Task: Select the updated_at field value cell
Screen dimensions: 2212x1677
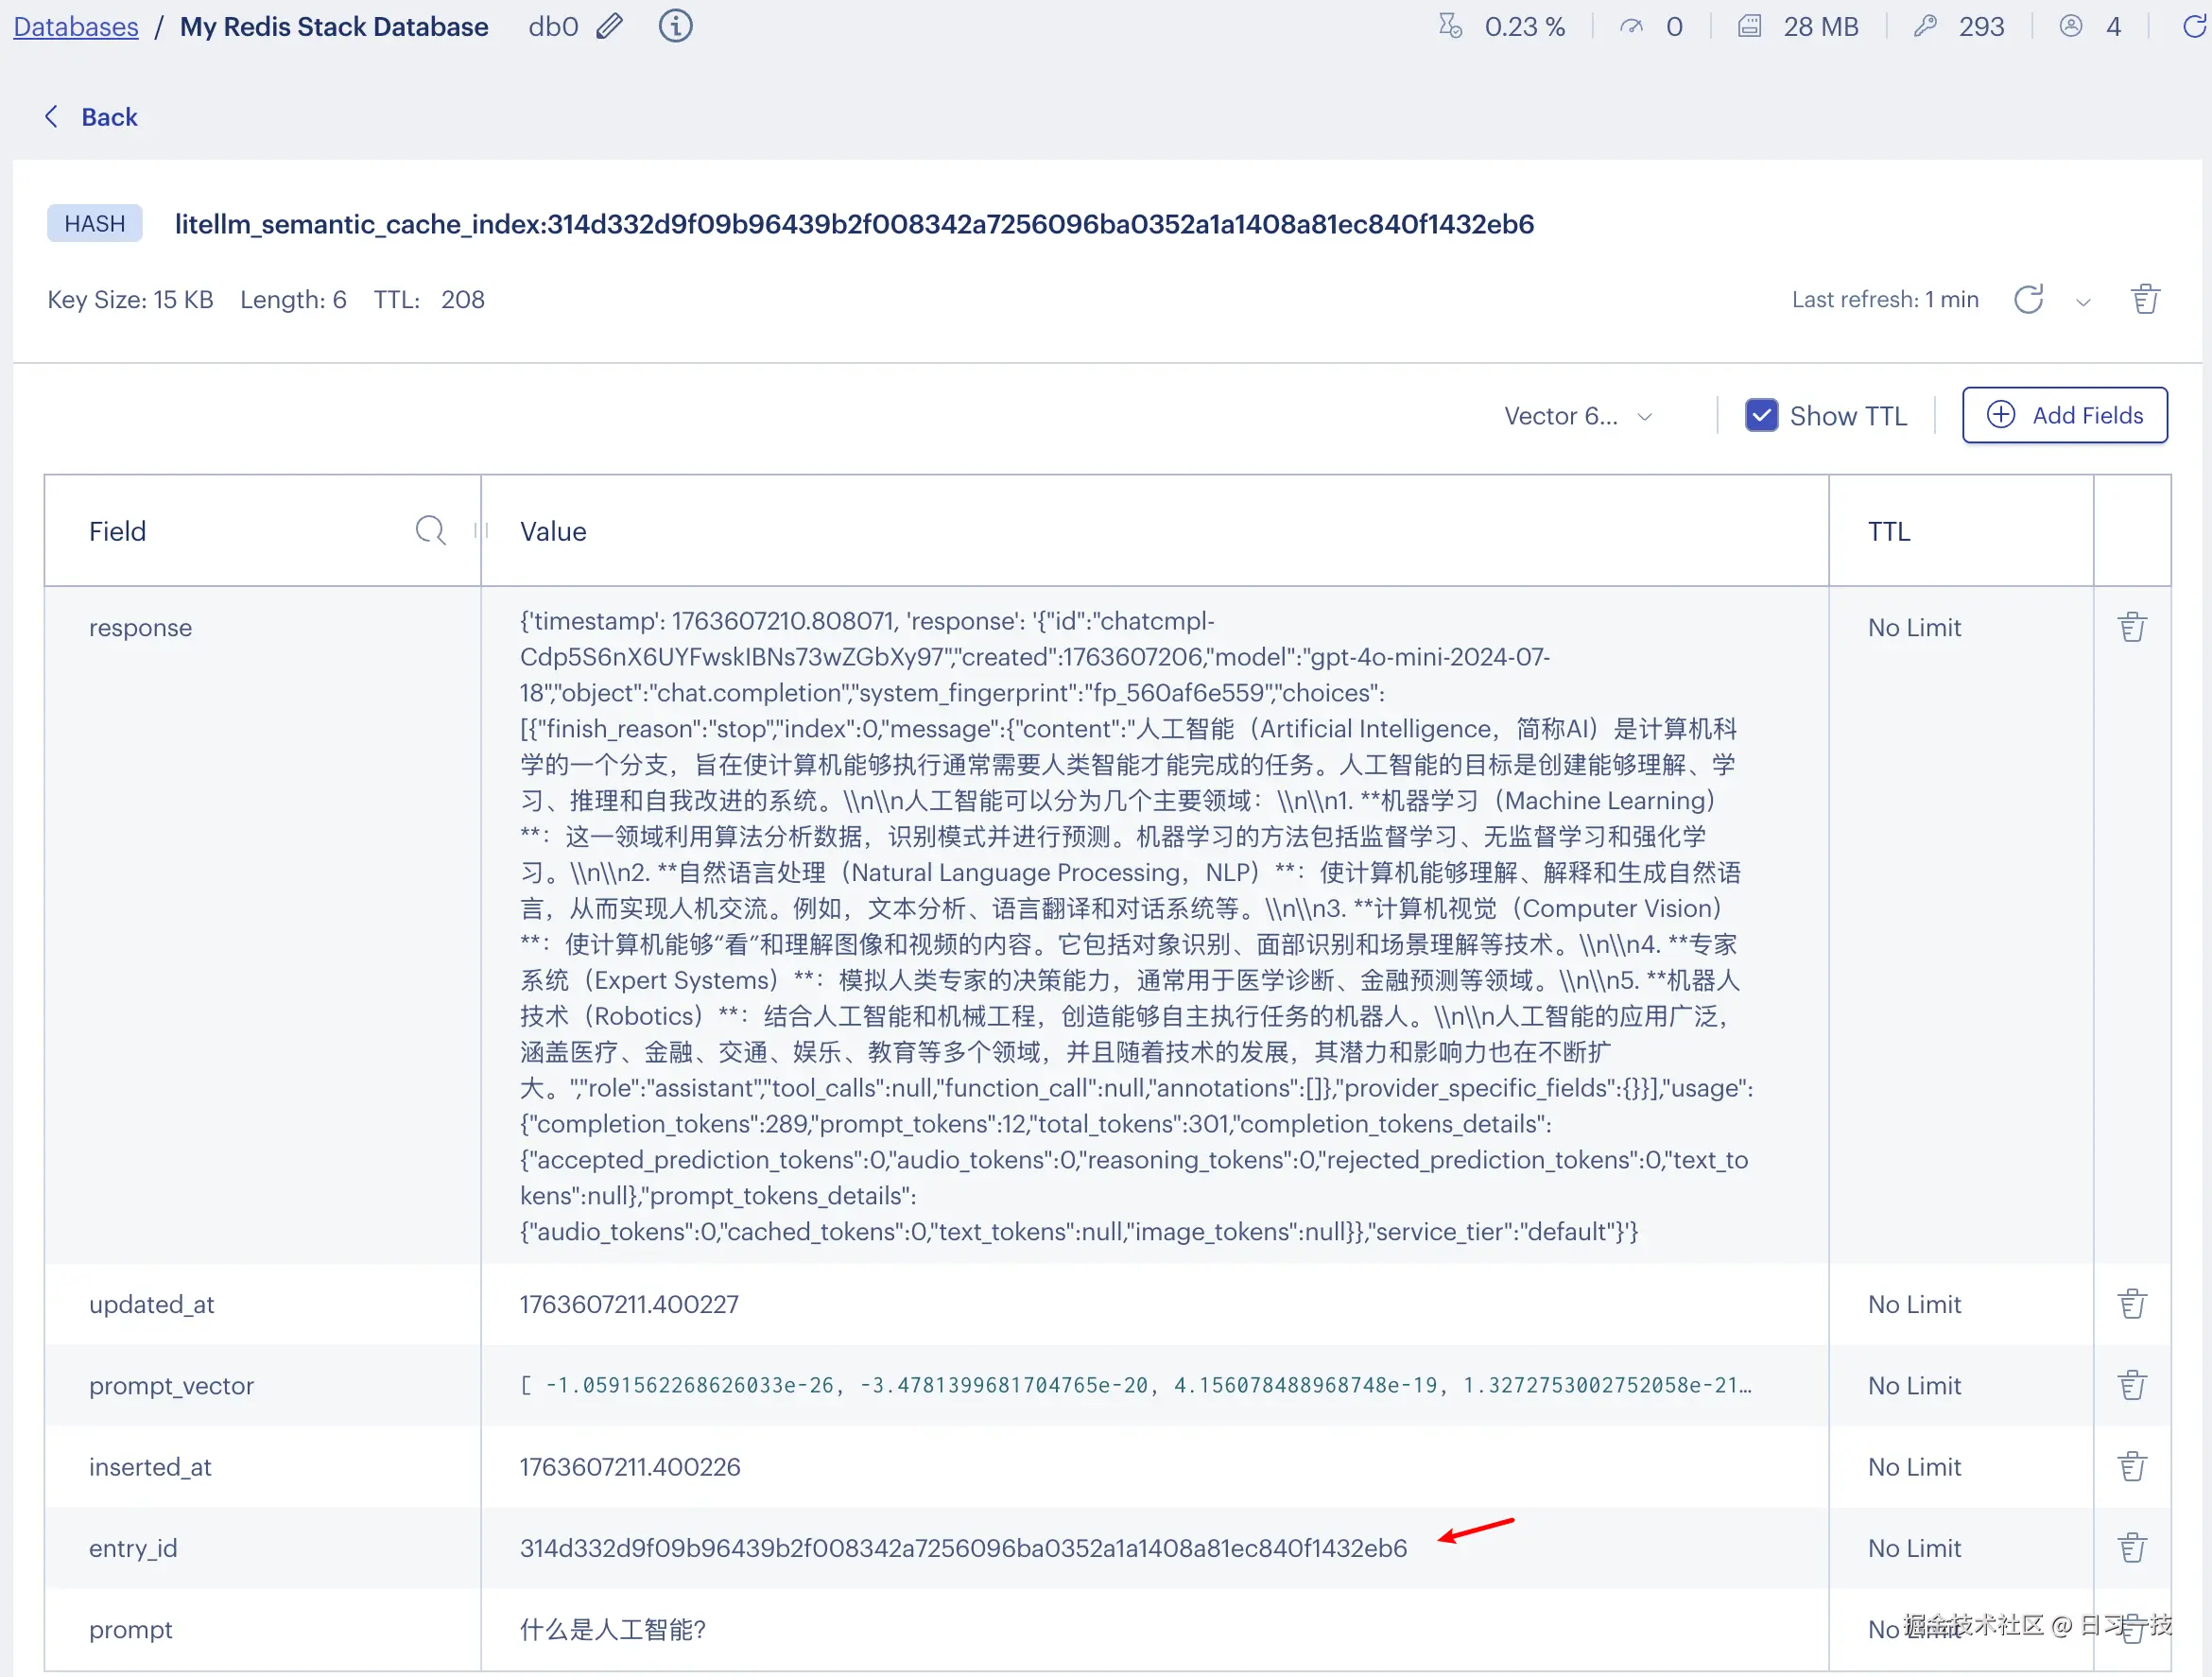Action: [x=629, y=1304]
